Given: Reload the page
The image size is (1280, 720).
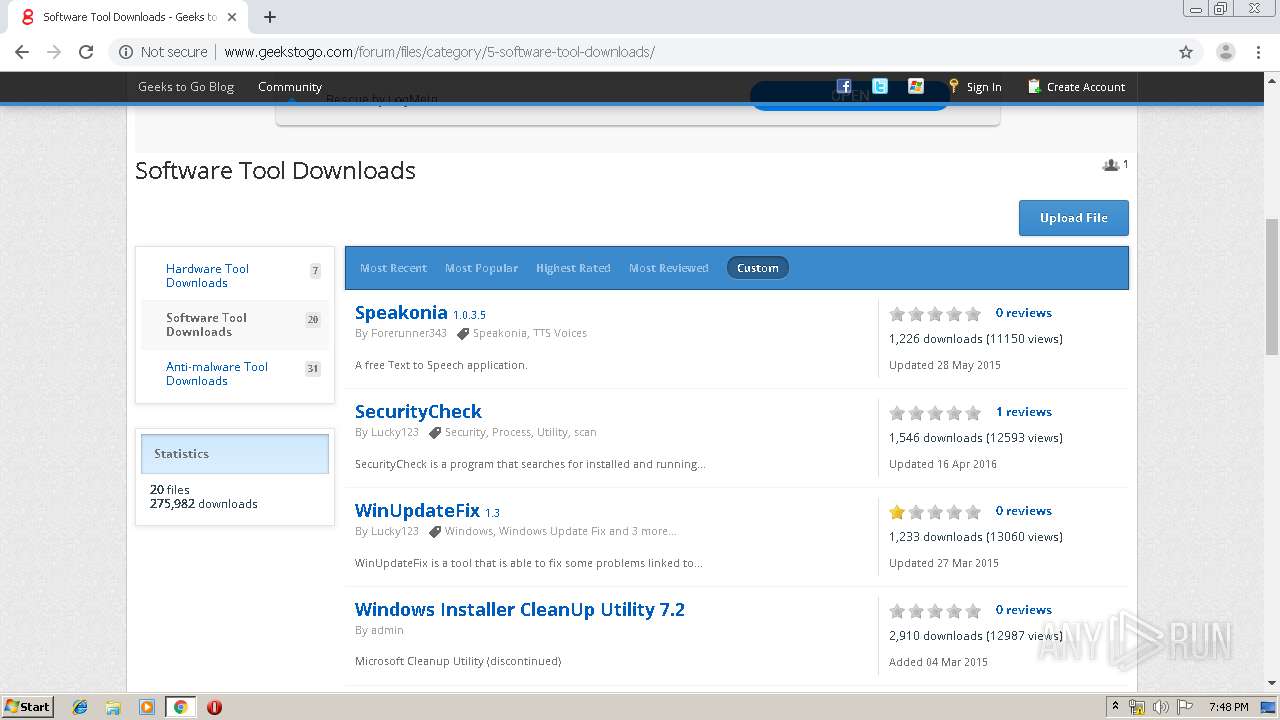Looking at the screenshot, I should tap(86, 52).
